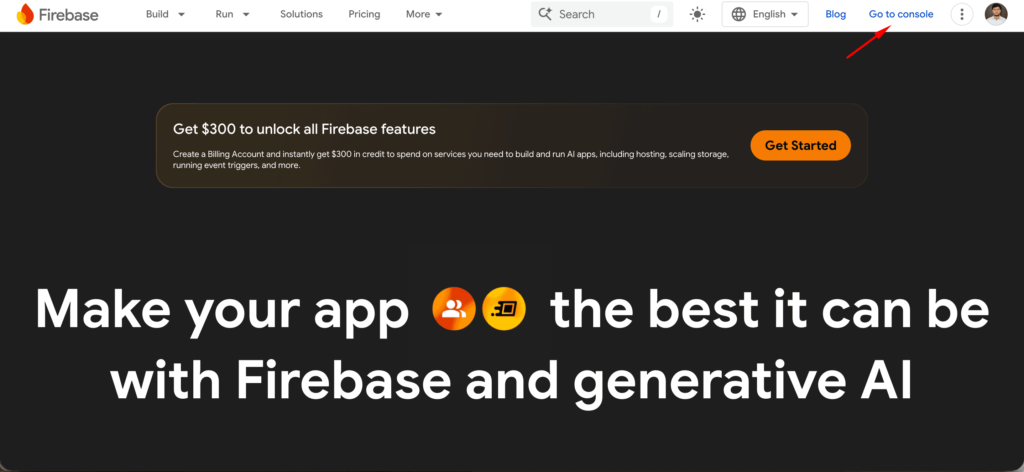Focus the Search input field

602,14
